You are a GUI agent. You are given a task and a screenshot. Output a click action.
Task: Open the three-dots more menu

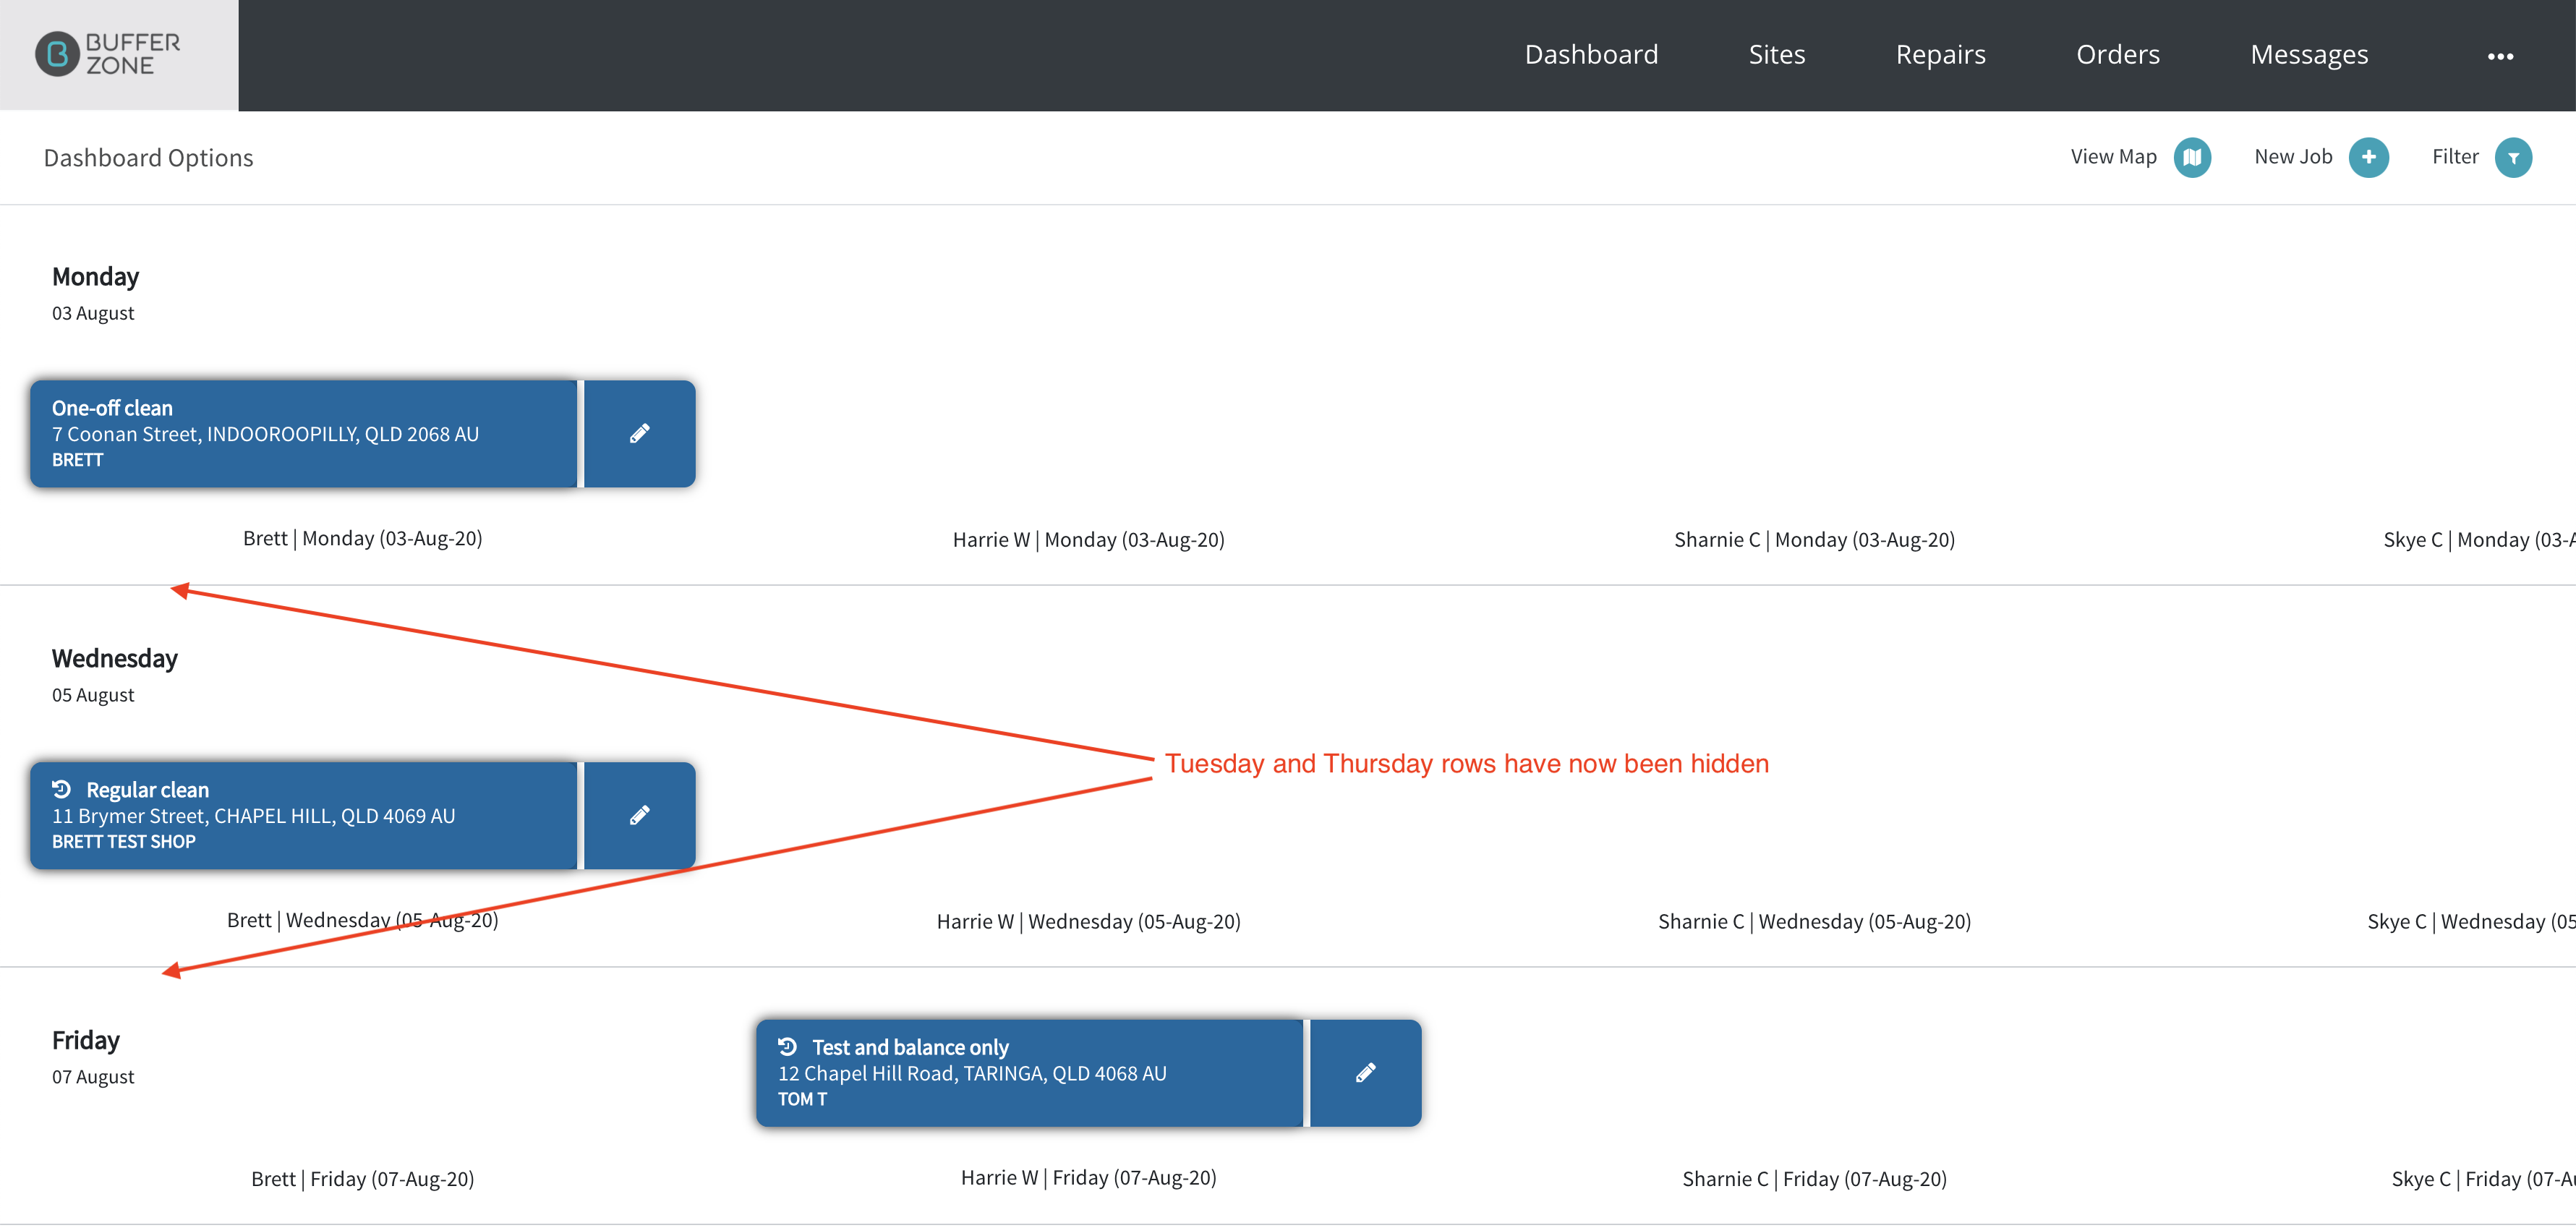[2500, 56]
